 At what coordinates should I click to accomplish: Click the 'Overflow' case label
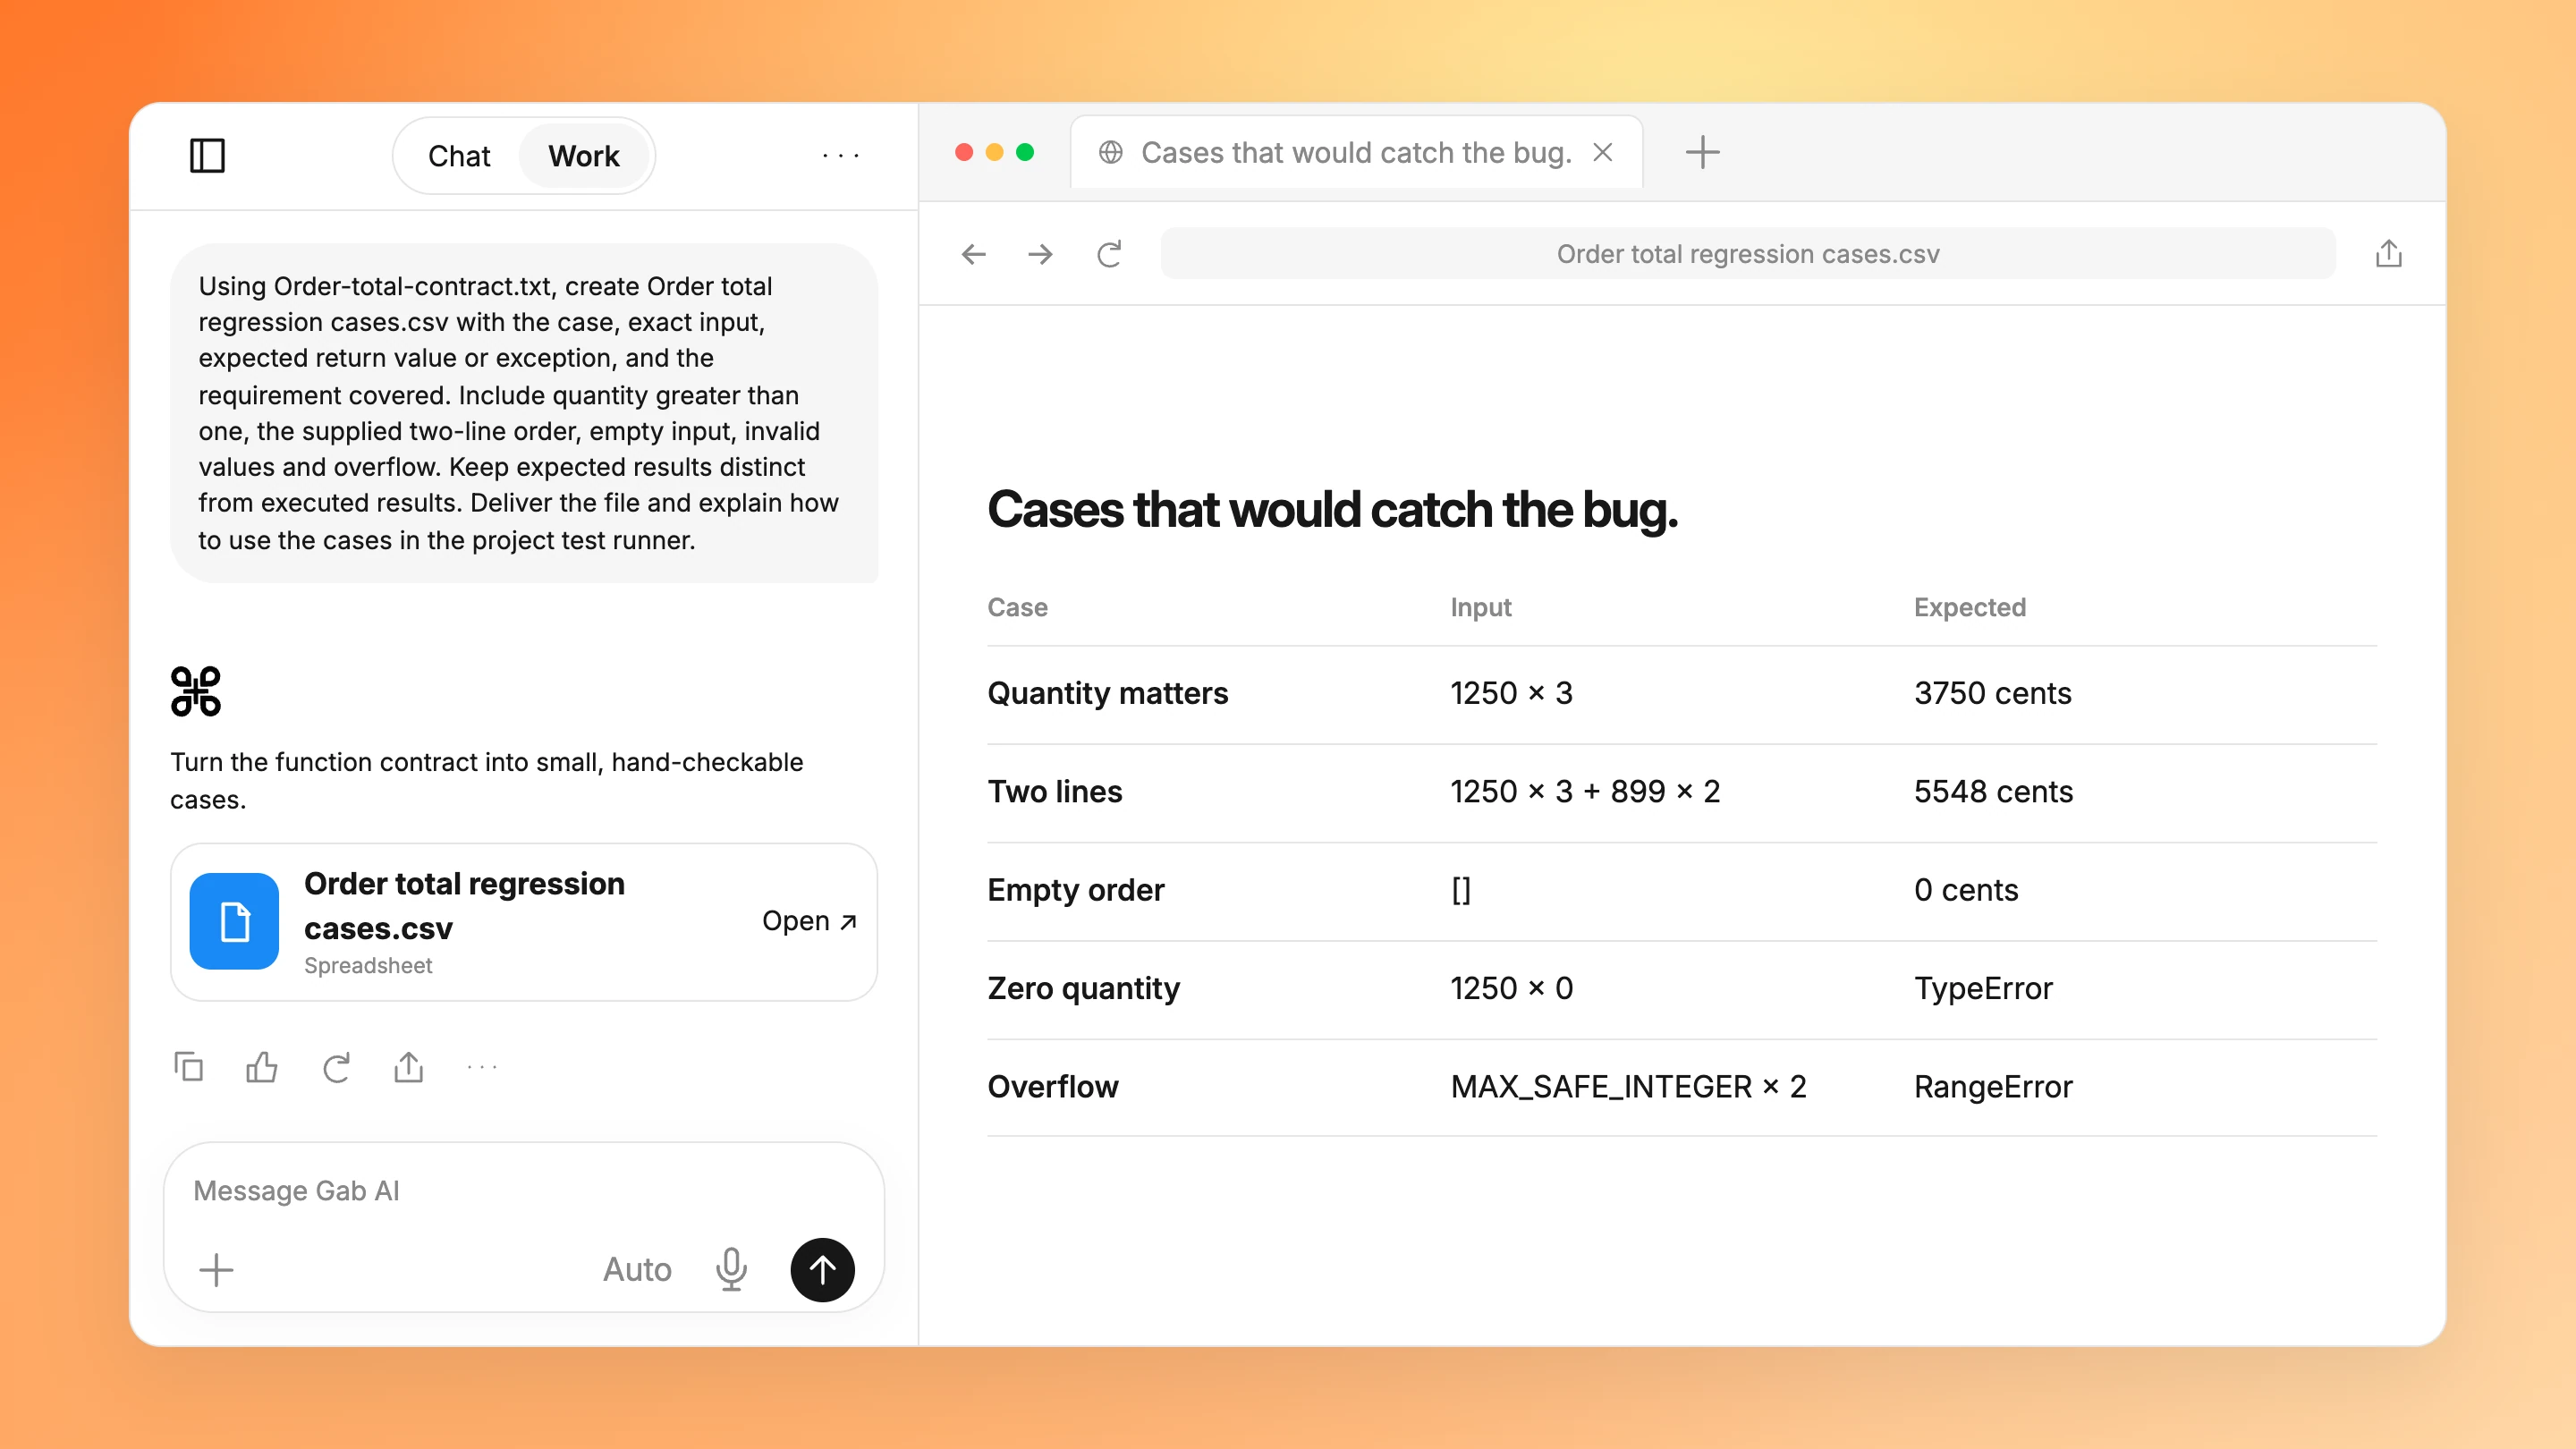click(1052, 1086)
